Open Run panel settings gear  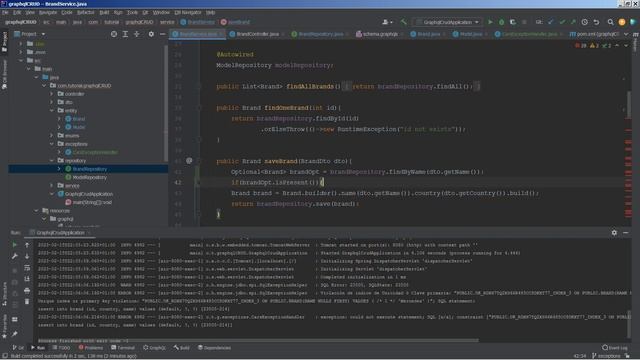coord(614,233)
